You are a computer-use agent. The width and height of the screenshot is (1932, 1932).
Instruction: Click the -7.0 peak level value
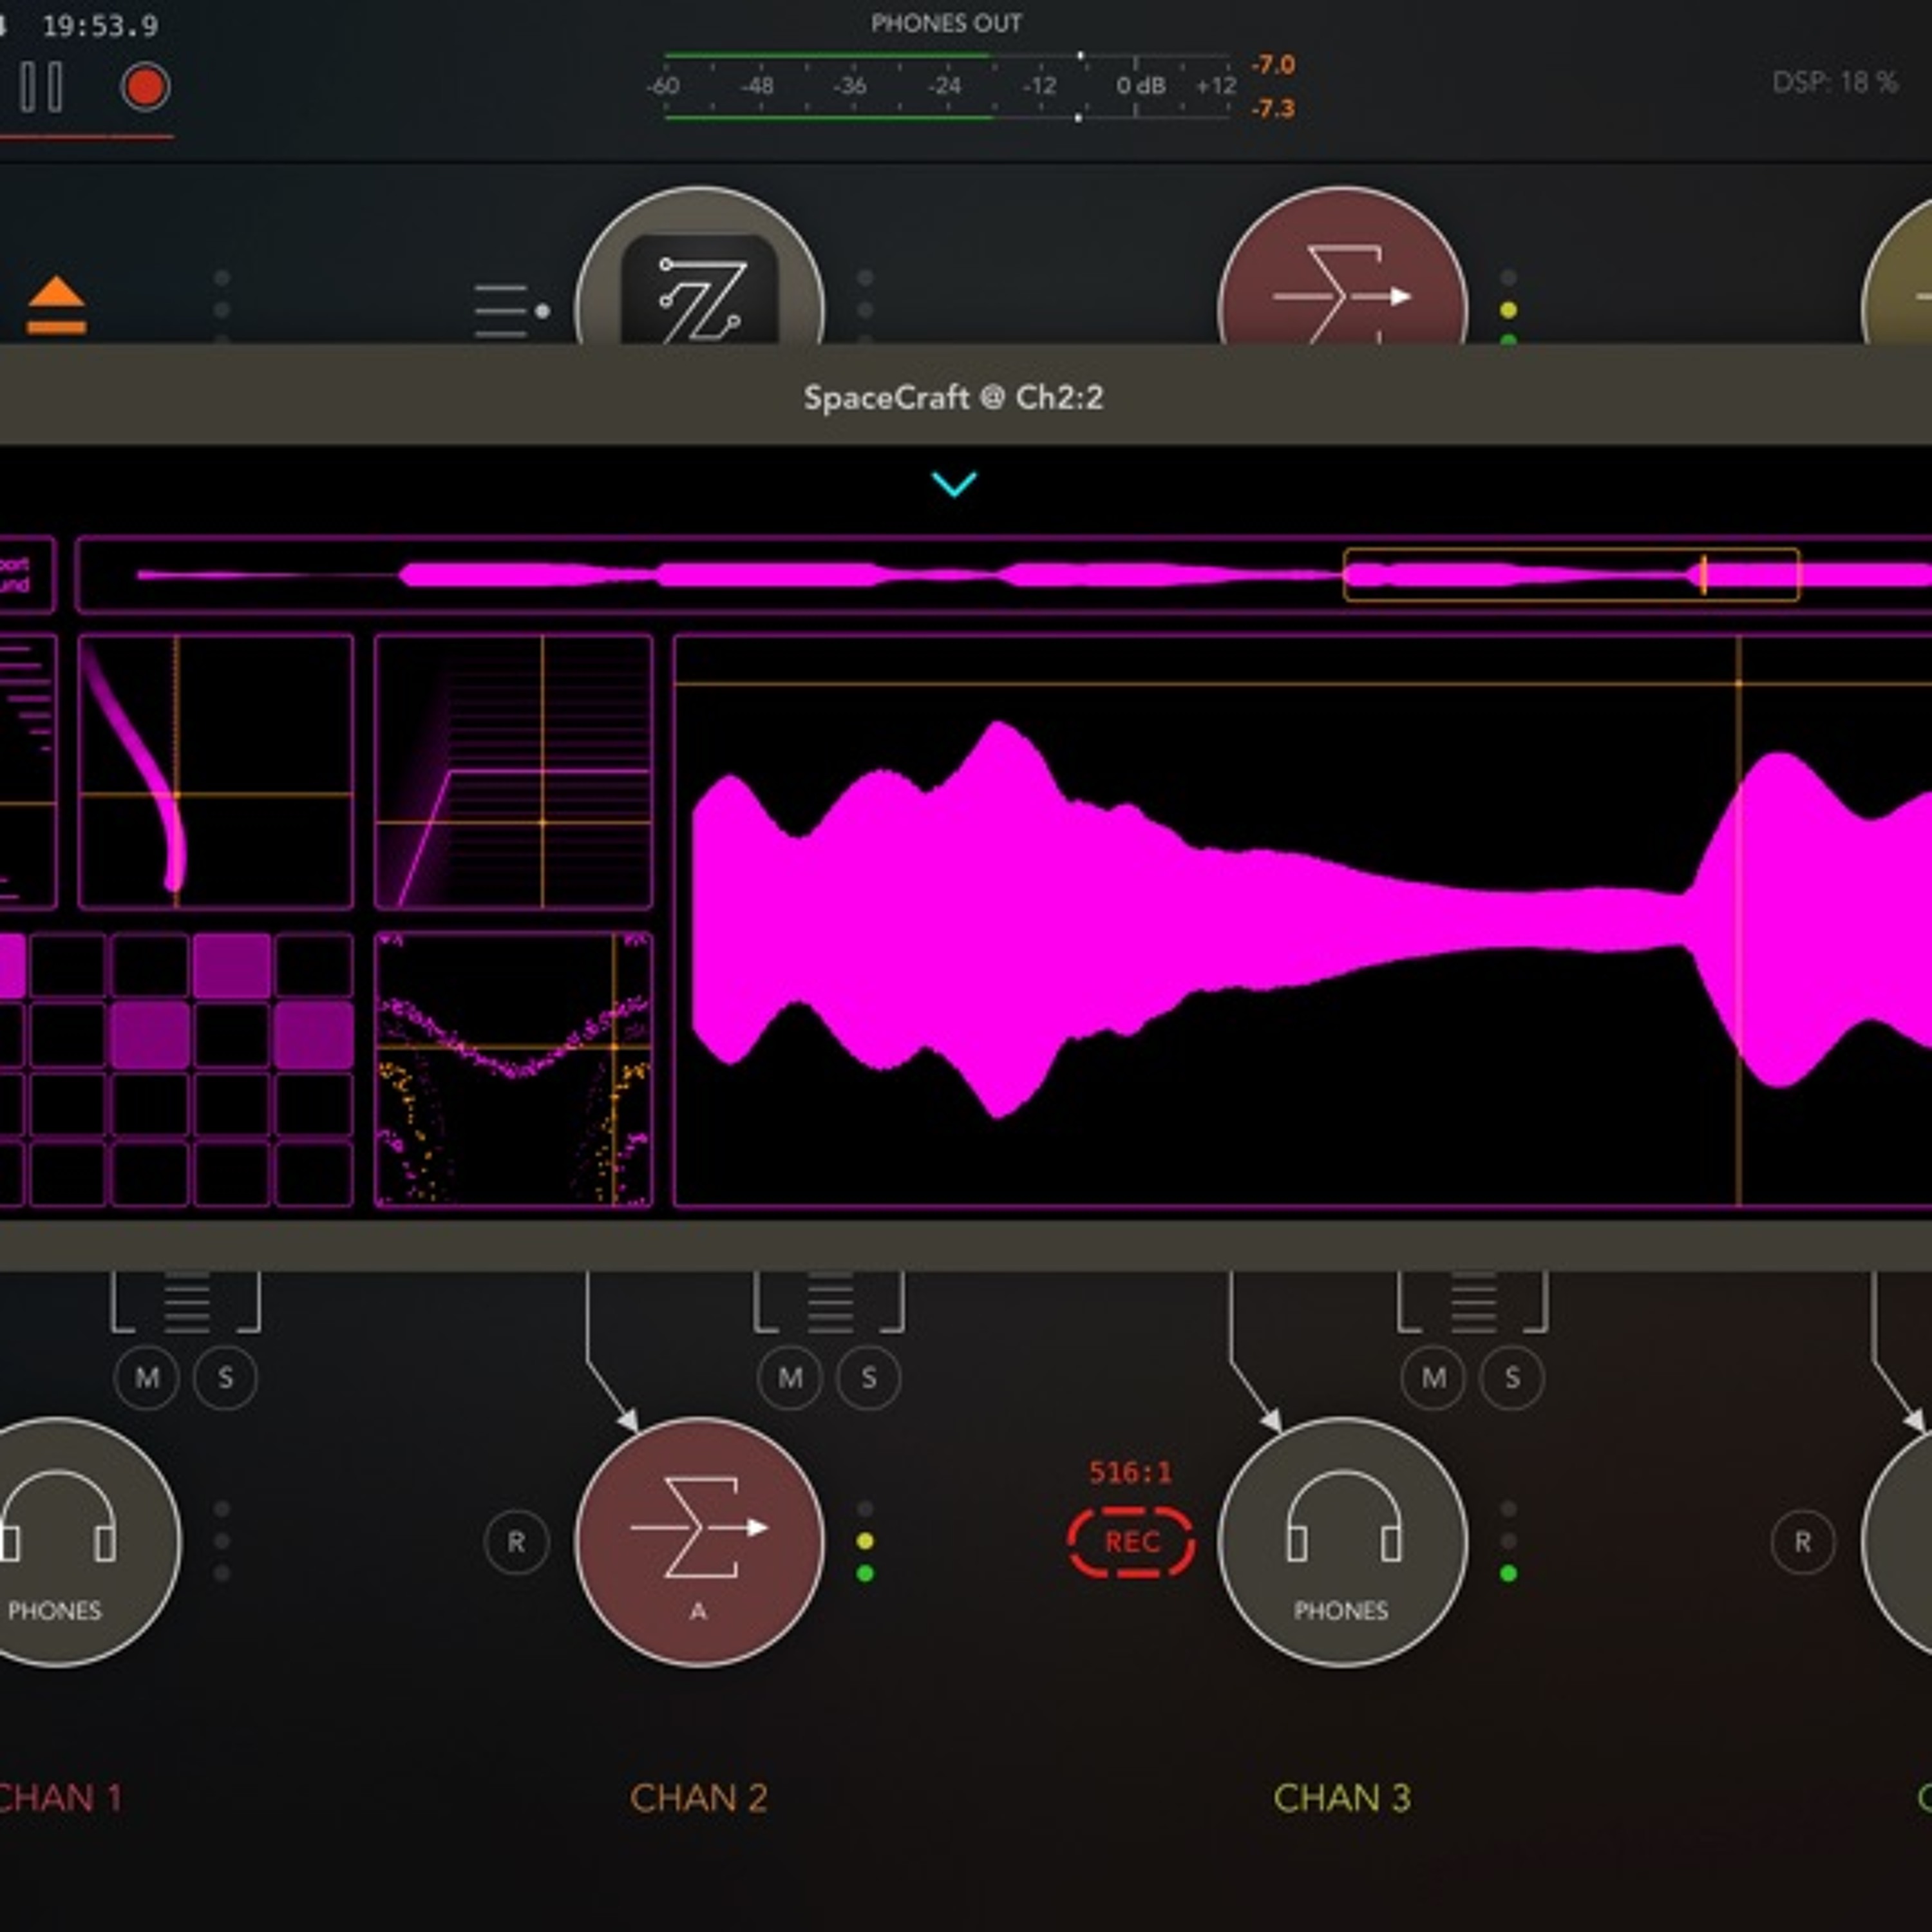[x=1273, y=65]
